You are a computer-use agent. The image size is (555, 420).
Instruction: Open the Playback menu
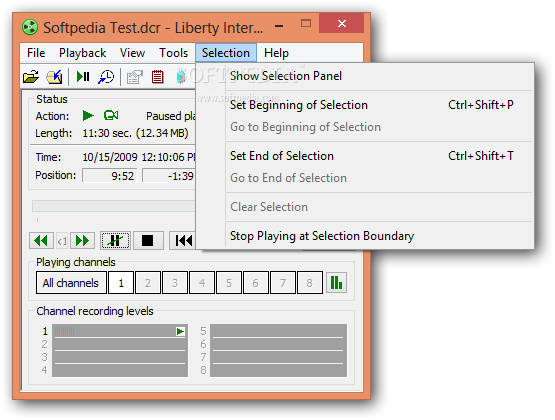click(x=82, y=53)
